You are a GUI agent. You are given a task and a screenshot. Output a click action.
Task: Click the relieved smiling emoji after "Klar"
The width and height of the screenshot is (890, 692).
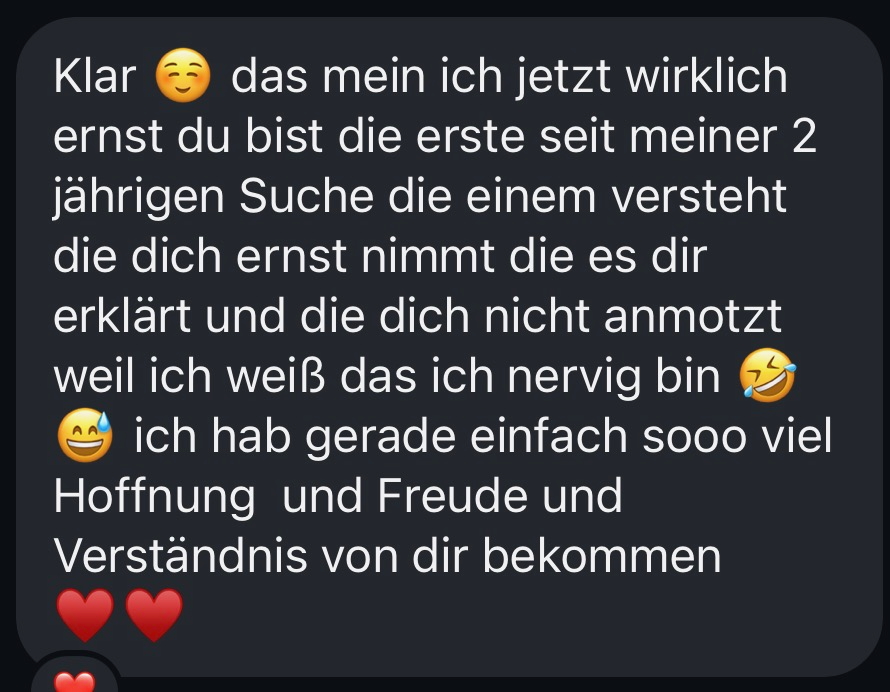[x=183, y=76]
